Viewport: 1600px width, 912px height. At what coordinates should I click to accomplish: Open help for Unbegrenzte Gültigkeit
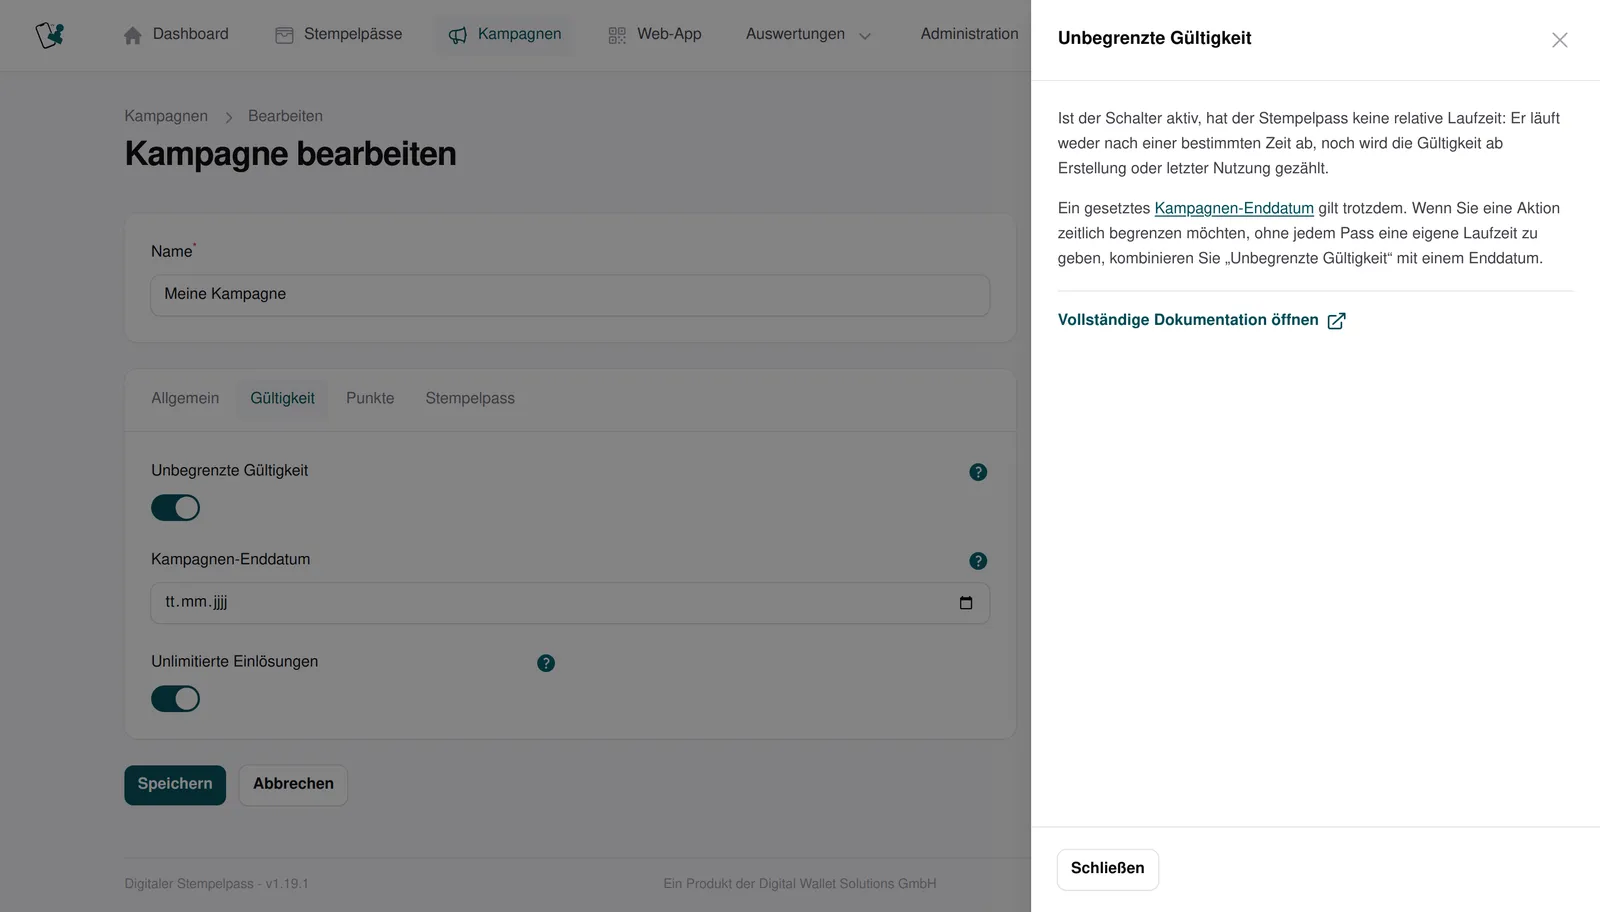coord(978,472)
